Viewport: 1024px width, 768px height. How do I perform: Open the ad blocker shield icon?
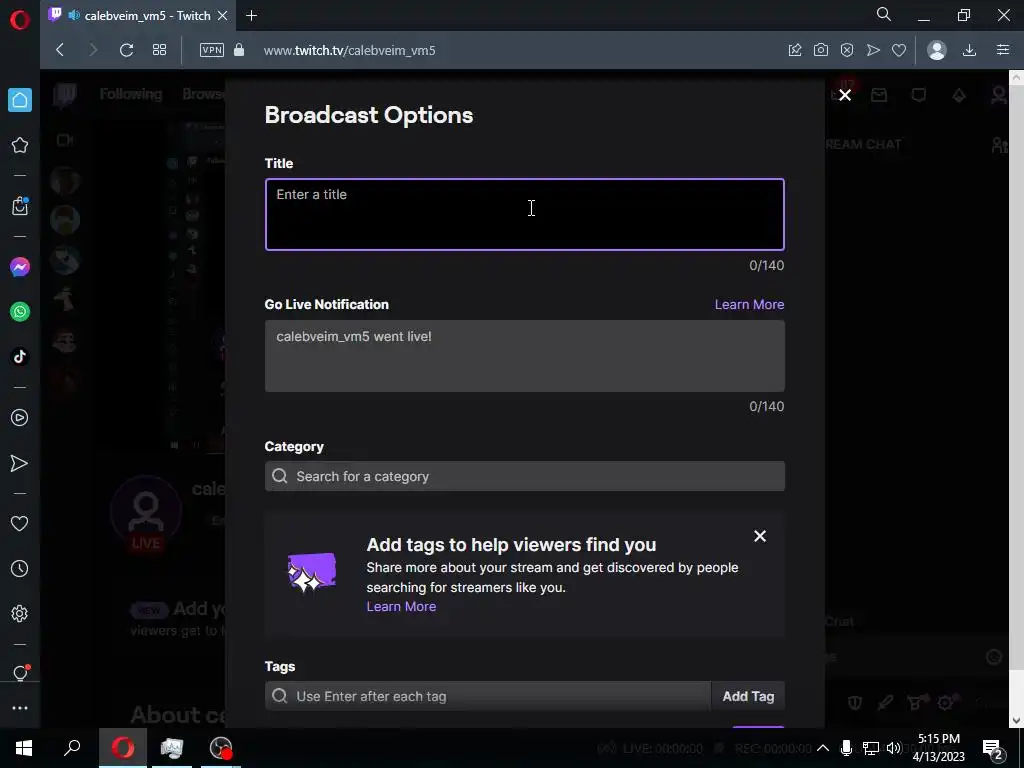pos(847,50)
